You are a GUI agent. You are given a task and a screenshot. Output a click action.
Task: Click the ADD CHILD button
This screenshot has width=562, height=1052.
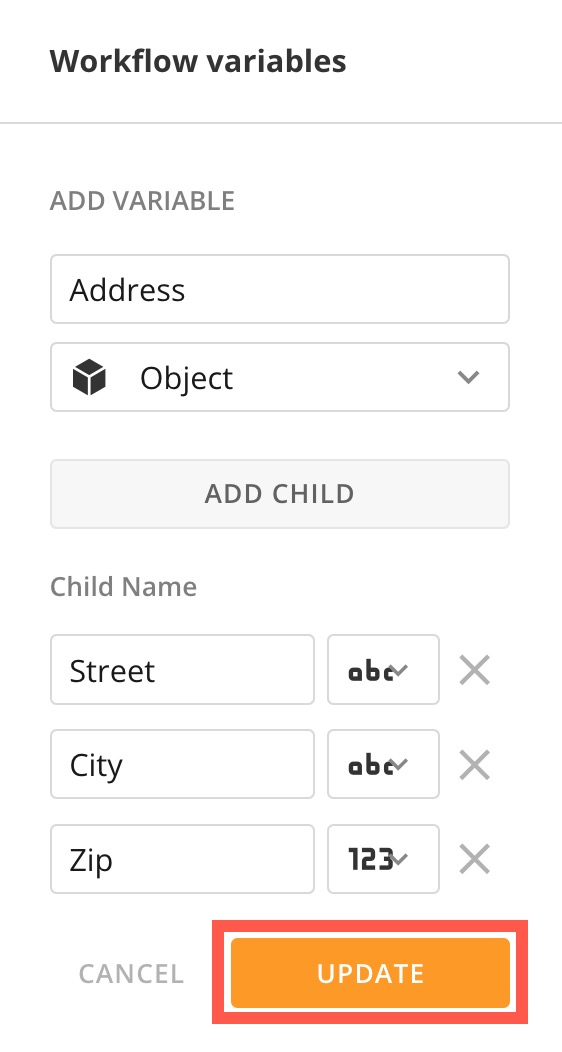[x=280, y=494]
